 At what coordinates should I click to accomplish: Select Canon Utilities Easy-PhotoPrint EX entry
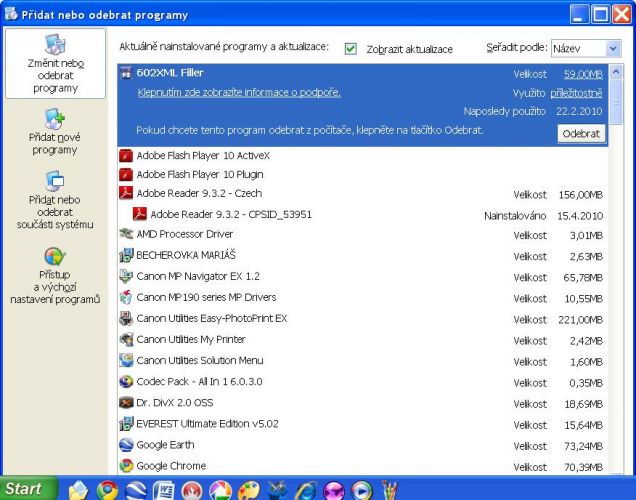[363, 319]
